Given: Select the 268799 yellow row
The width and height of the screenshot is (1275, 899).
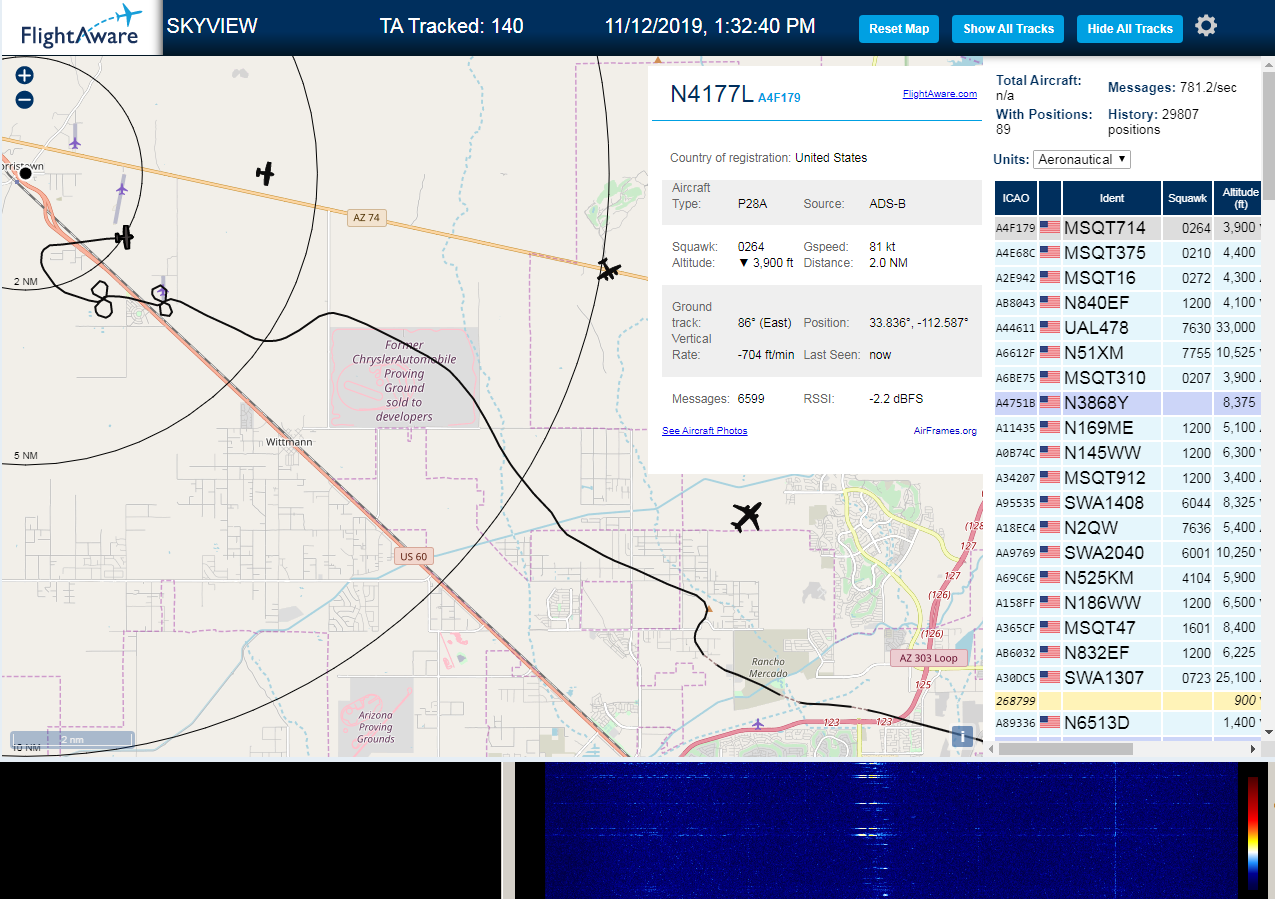Looking at the screenshot, I should pos(1128,700).
